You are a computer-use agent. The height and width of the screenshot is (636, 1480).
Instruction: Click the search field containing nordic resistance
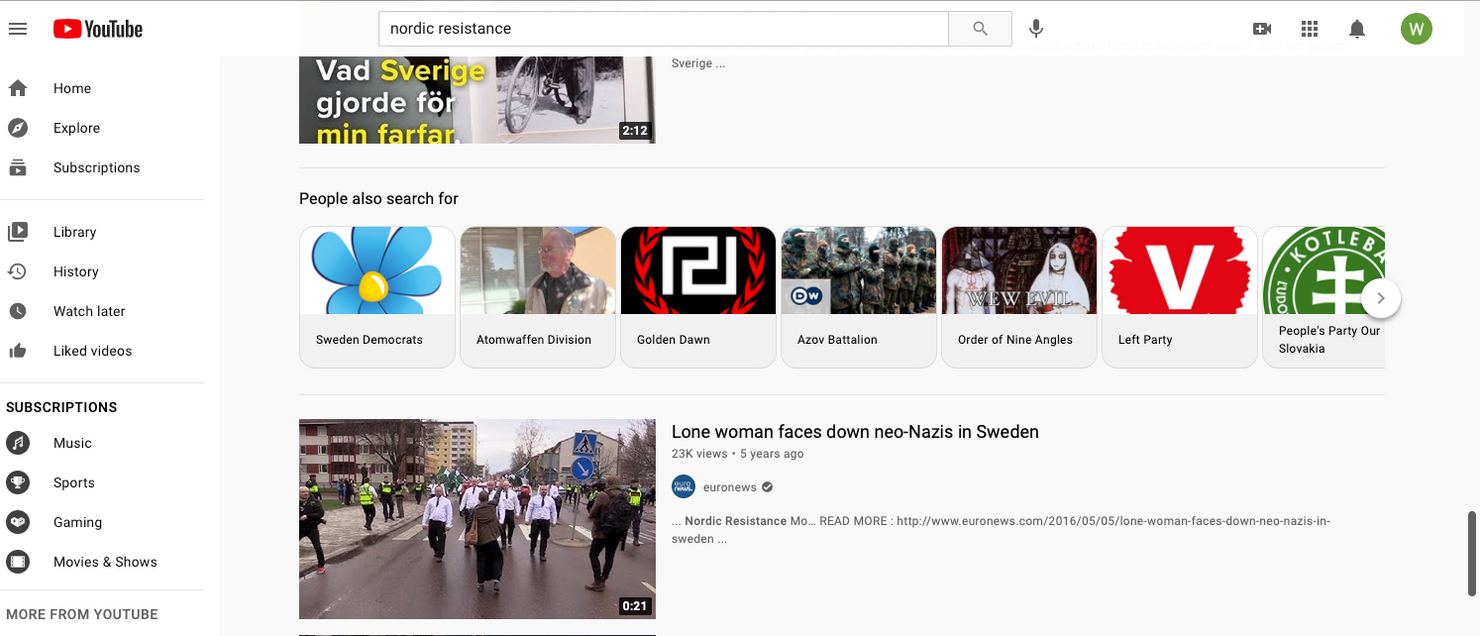point(663,28)
